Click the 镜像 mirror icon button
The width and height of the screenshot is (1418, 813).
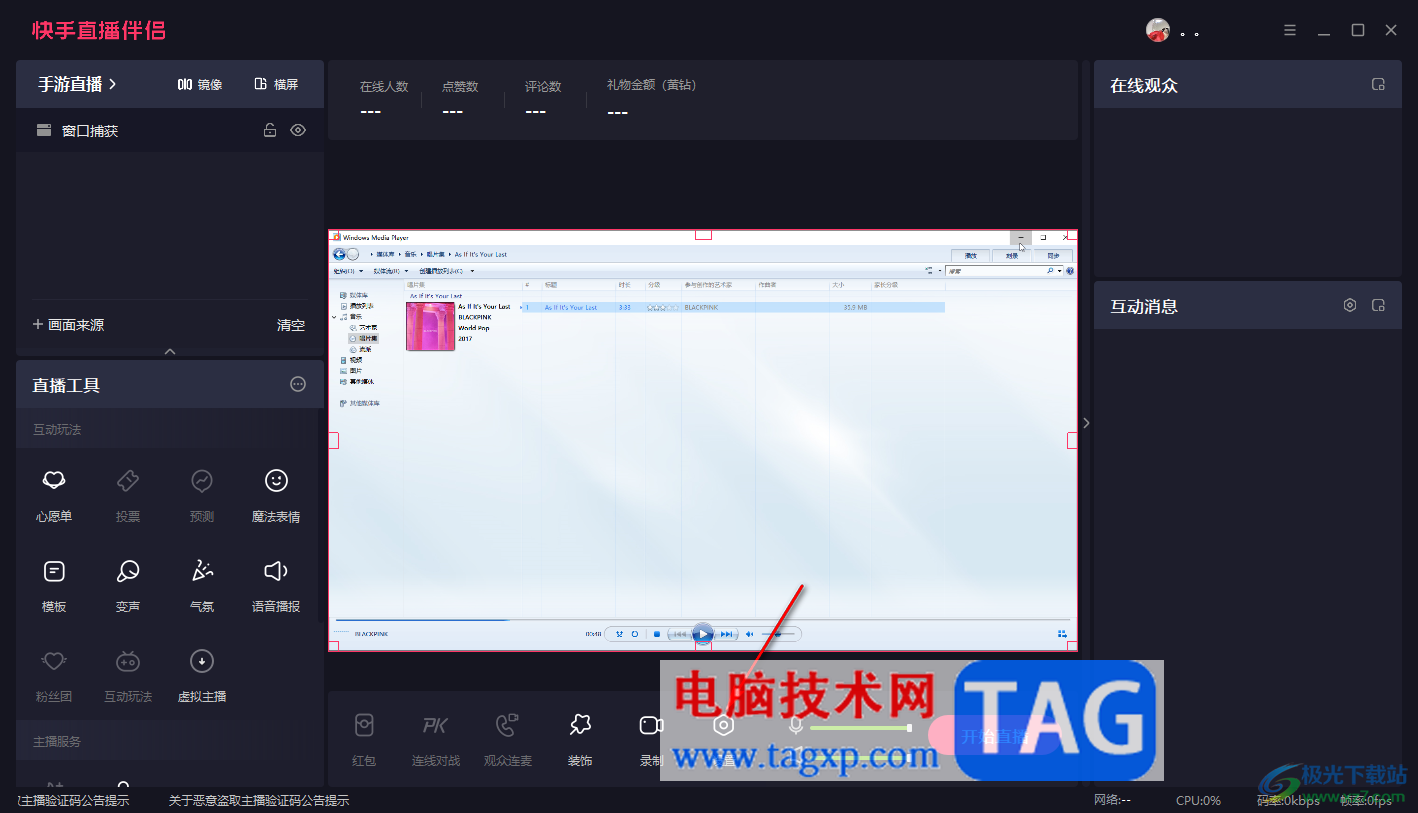pos(200,84)
